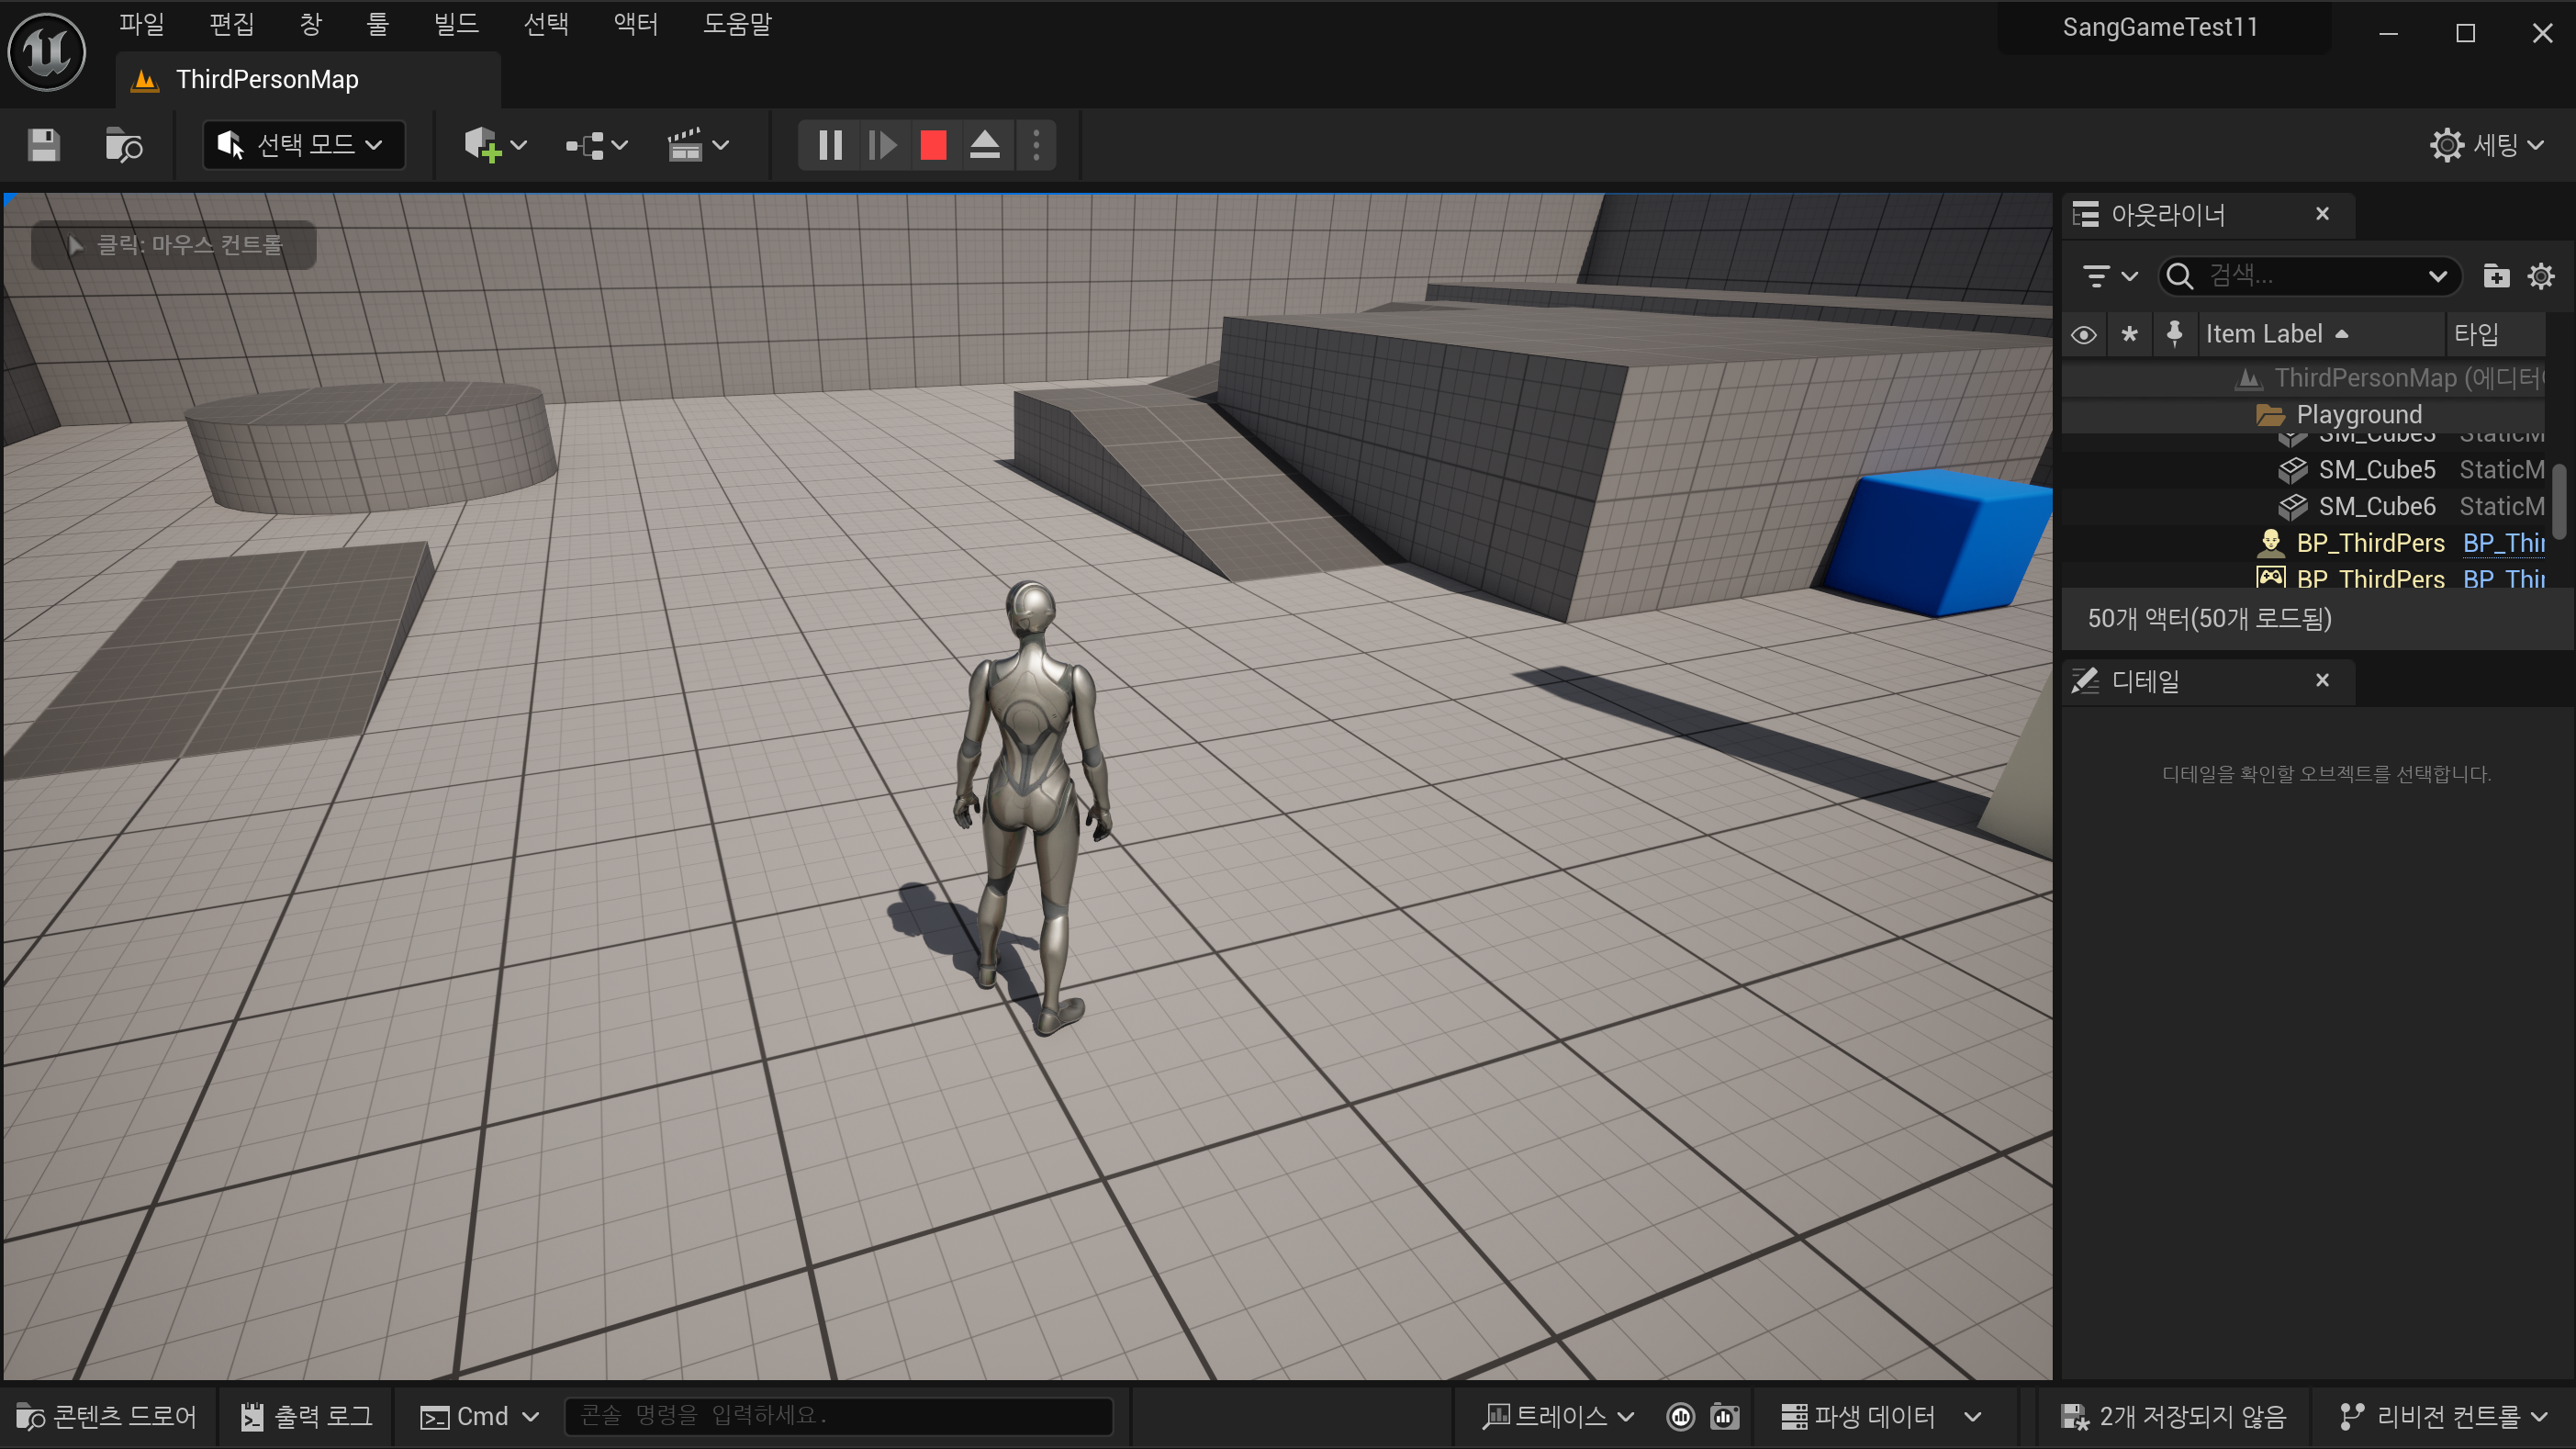2576x1449 pixels.
Task: Open the 파일 menu
Action: point(142,23)
